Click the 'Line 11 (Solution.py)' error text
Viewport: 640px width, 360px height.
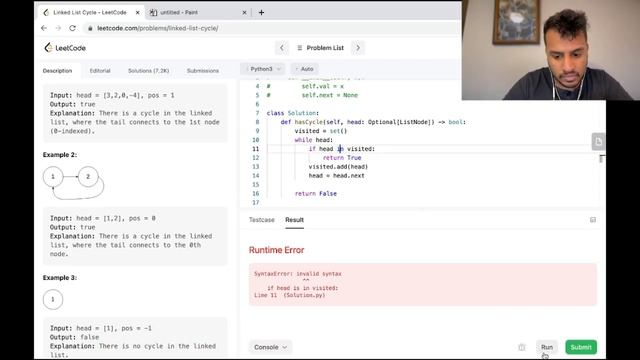point(289,295)
